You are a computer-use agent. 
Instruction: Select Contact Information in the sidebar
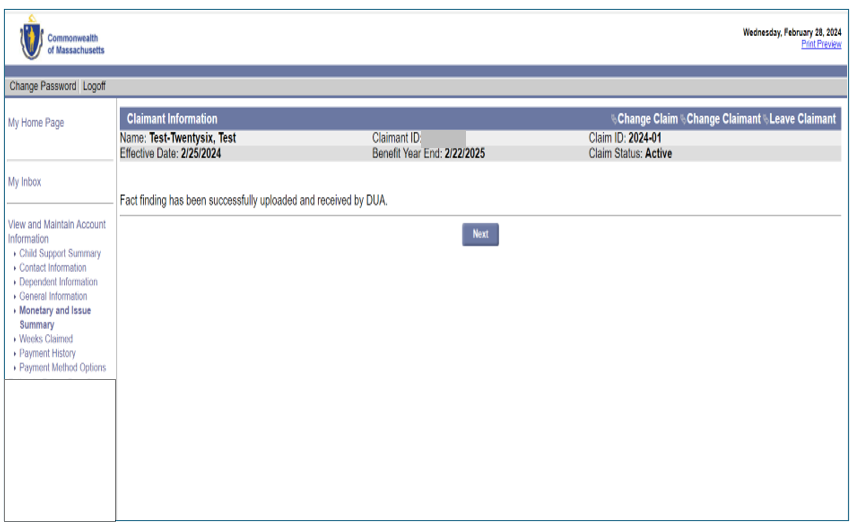(53, 268)
